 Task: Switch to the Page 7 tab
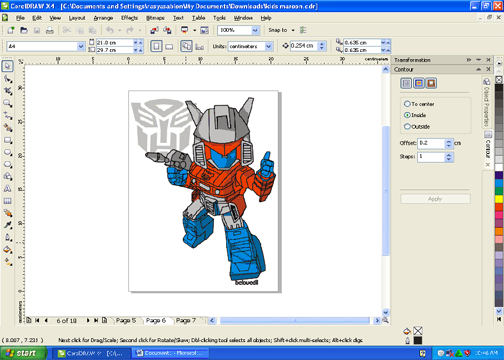pyautogui.click(x=186, y=320)
